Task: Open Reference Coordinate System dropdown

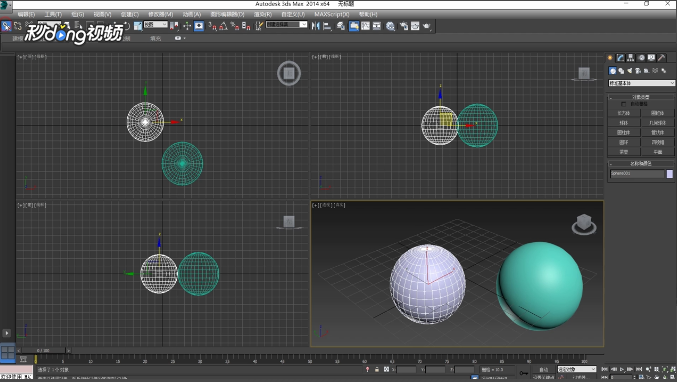Action: coord(155,25)
